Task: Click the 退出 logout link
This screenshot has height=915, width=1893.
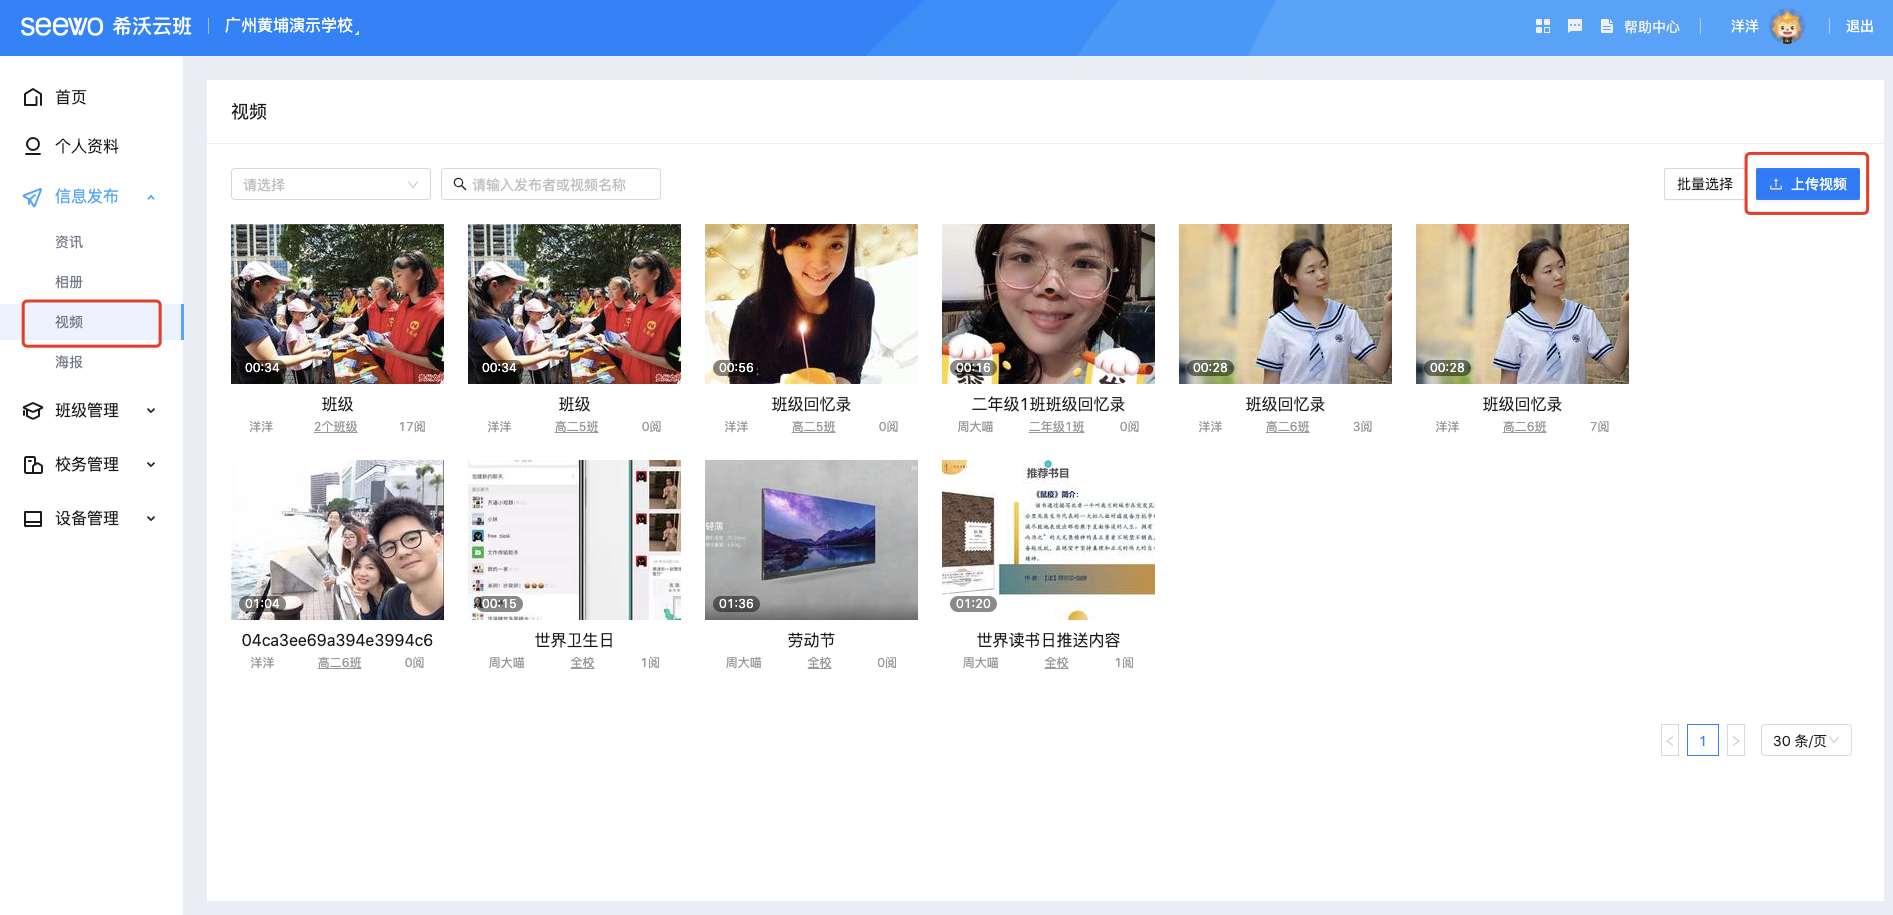Action: 1859,27
